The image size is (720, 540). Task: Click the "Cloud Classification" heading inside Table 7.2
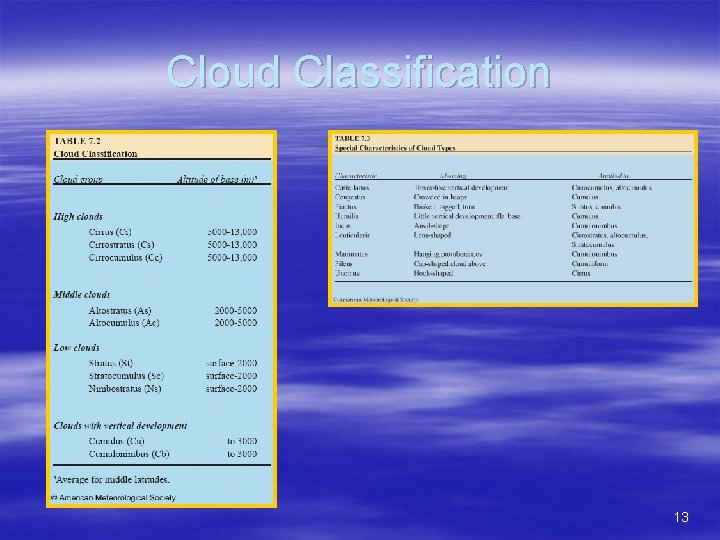pos(96,154)
